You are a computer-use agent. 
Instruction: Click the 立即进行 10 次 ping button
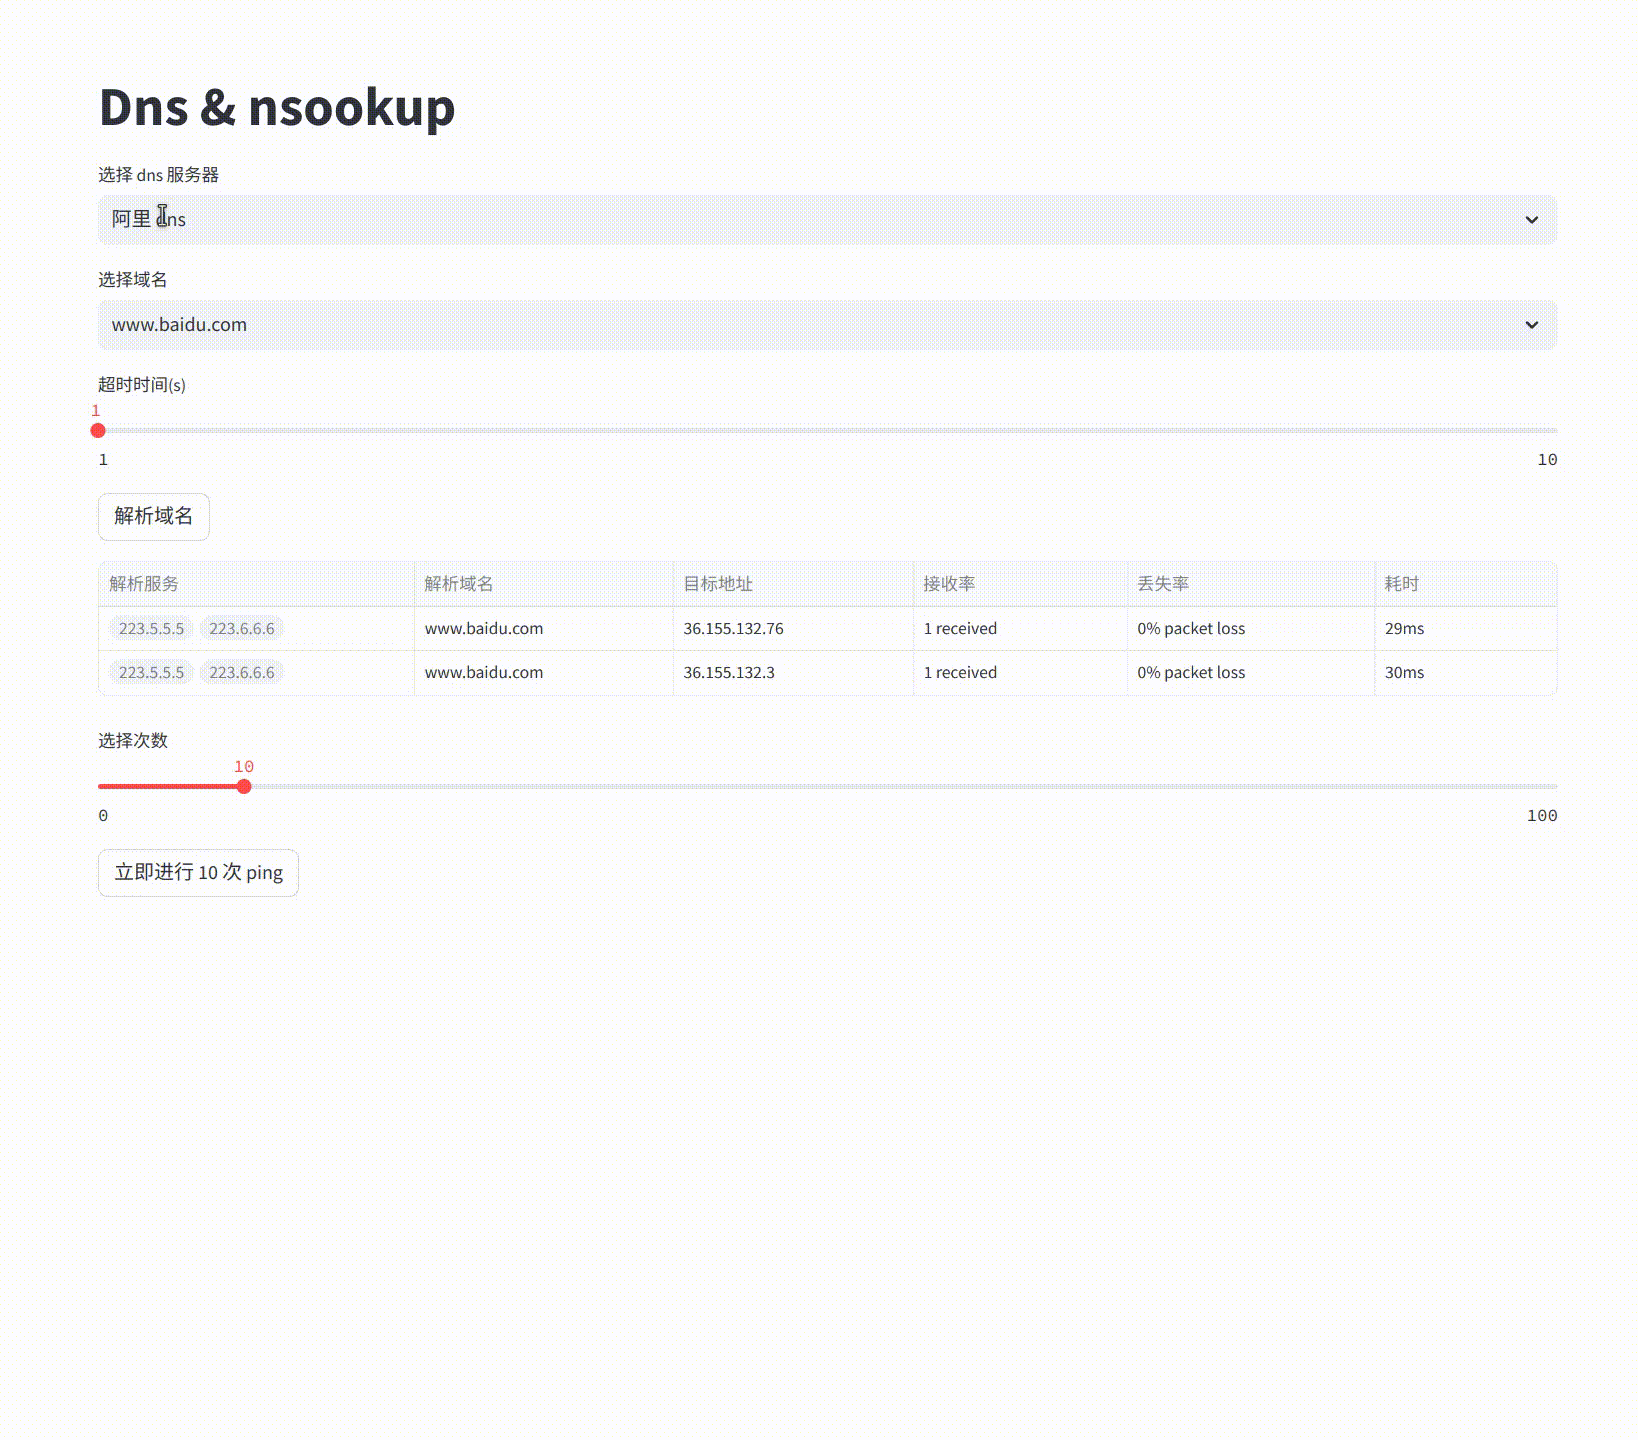(198, 873)
